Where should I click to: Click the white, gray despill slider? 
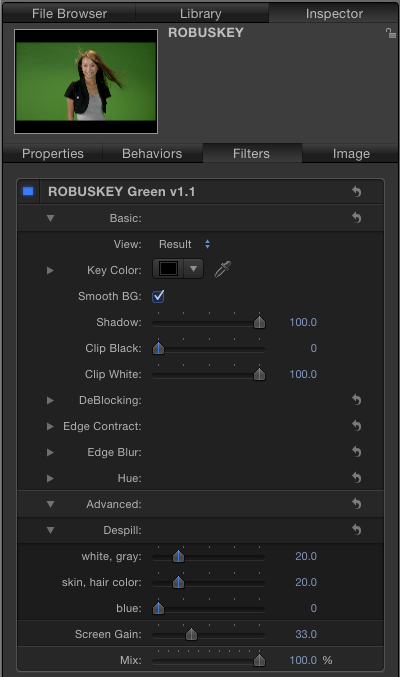178,556
